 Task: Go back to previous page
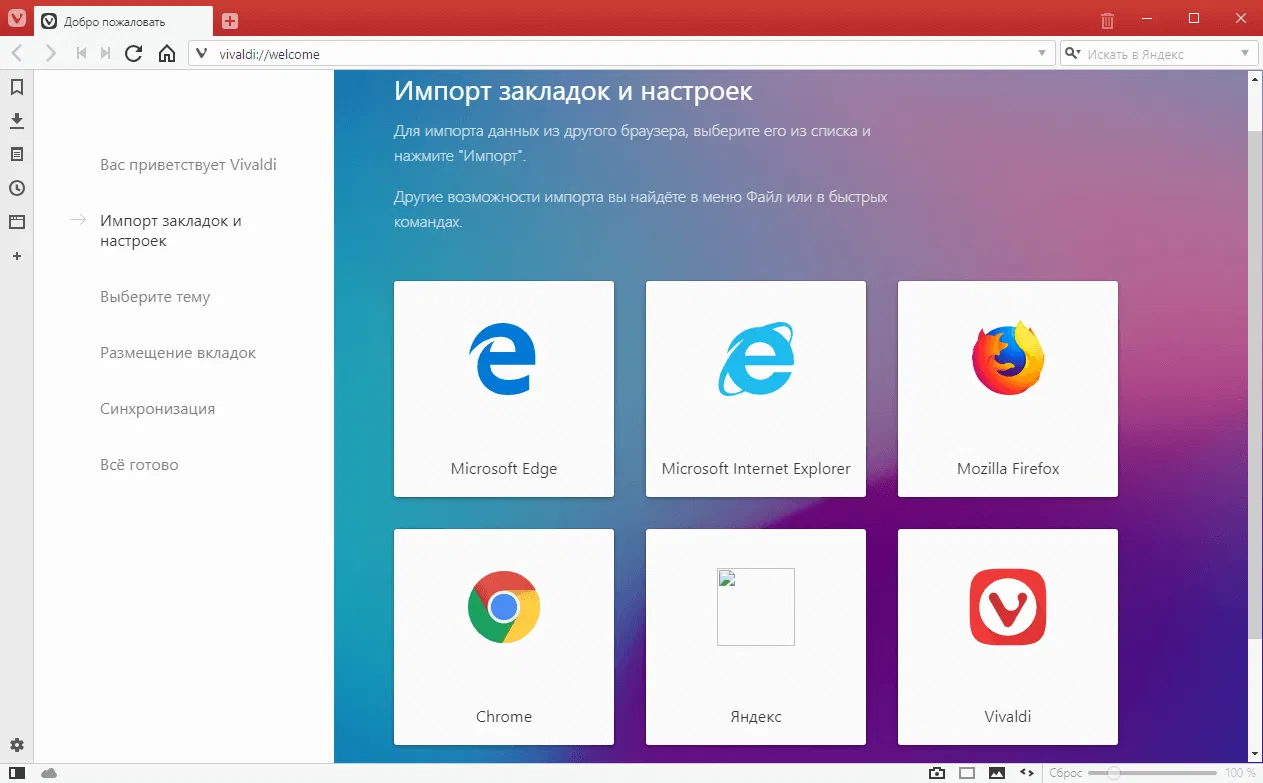(18, 54)
